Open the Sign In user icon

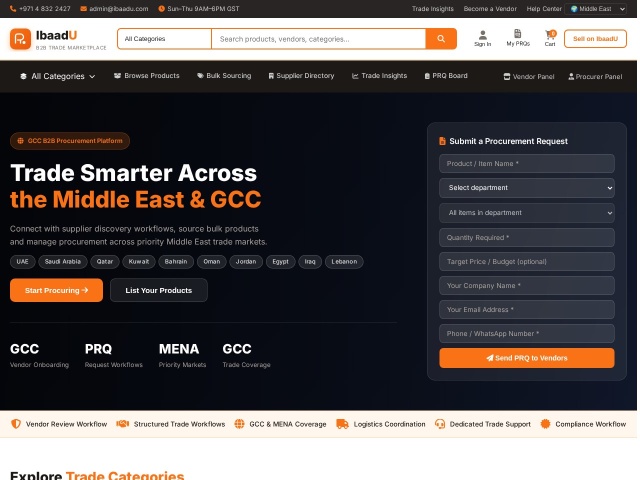(x=482, y=35)
